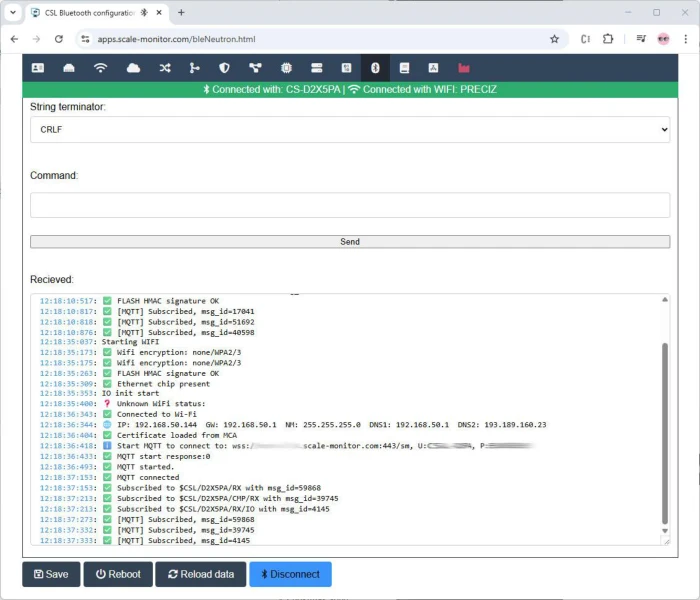
Task: Click the address bar URL
Action: [176, 39]
